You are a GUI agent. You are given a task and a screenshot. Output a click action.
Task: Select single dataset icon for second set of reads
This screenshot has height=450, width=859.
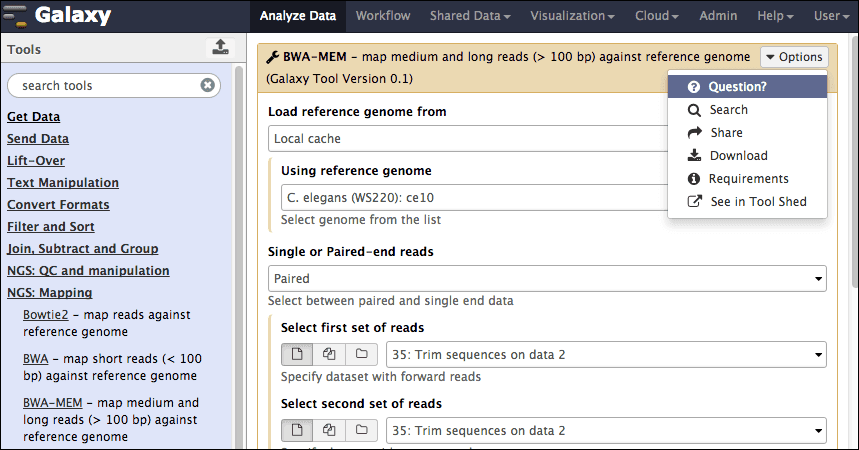(x=297, y=431)
